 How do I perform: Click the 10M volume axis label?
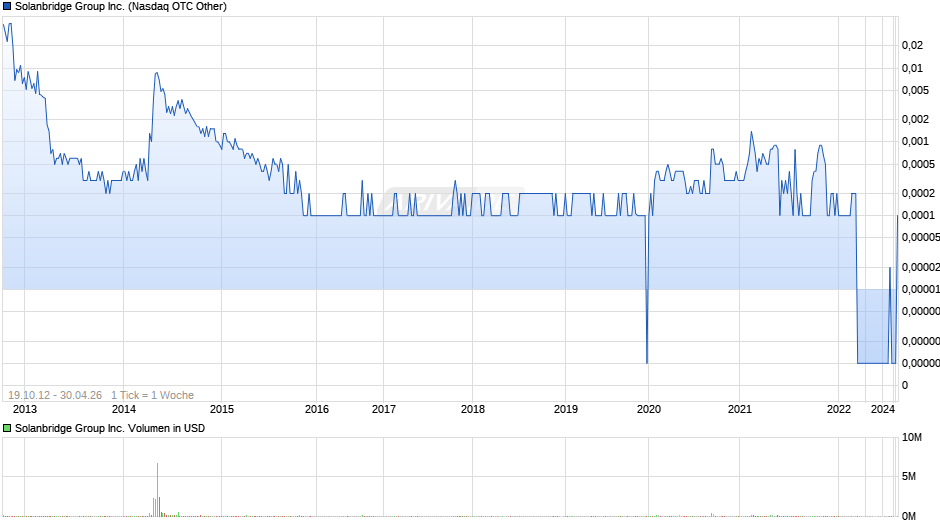pyautogui.click(x=912, y=438)
